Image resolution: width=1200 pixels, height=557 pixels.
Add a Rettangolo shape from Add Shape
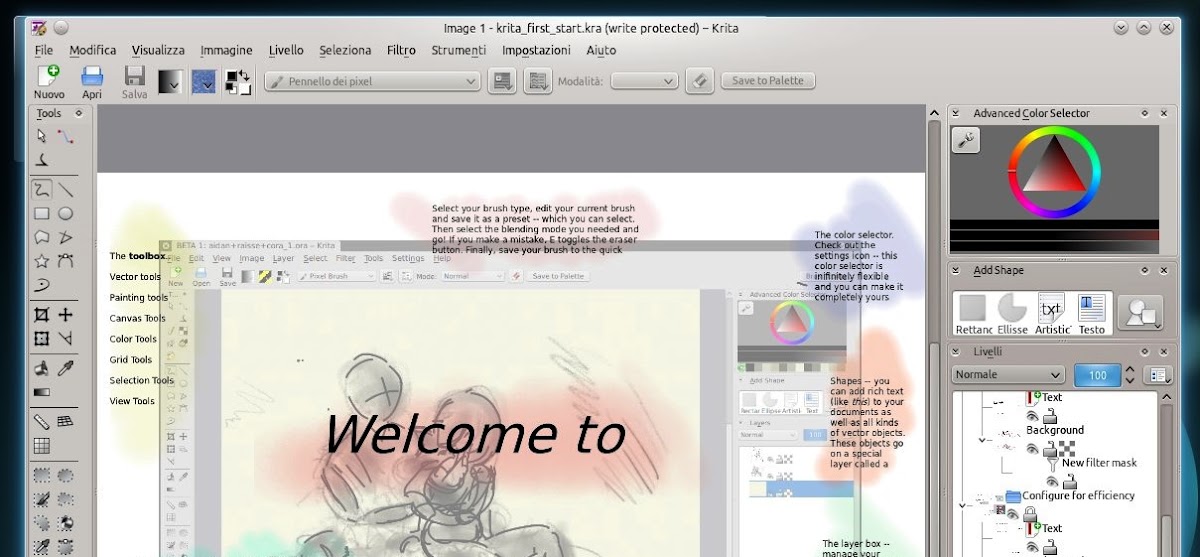click(x=974, y=314)
